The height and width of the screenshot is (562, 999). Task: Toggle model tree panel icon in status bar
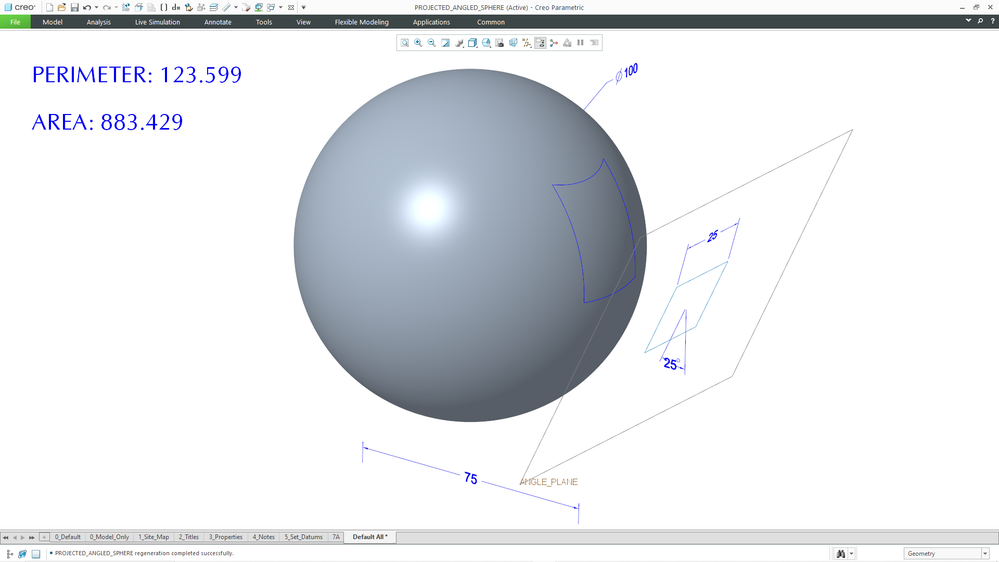(10, 554)
